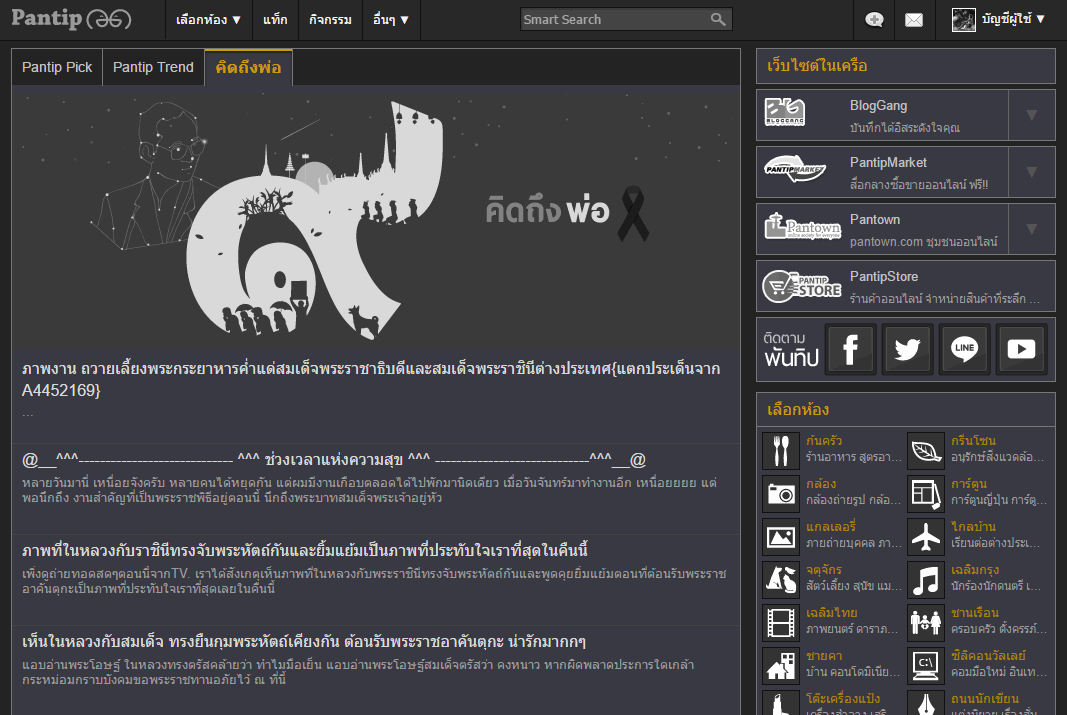Open the แท็ก menu item
Viewport: 1067px width, 715px height.
(x=275, y=19)
